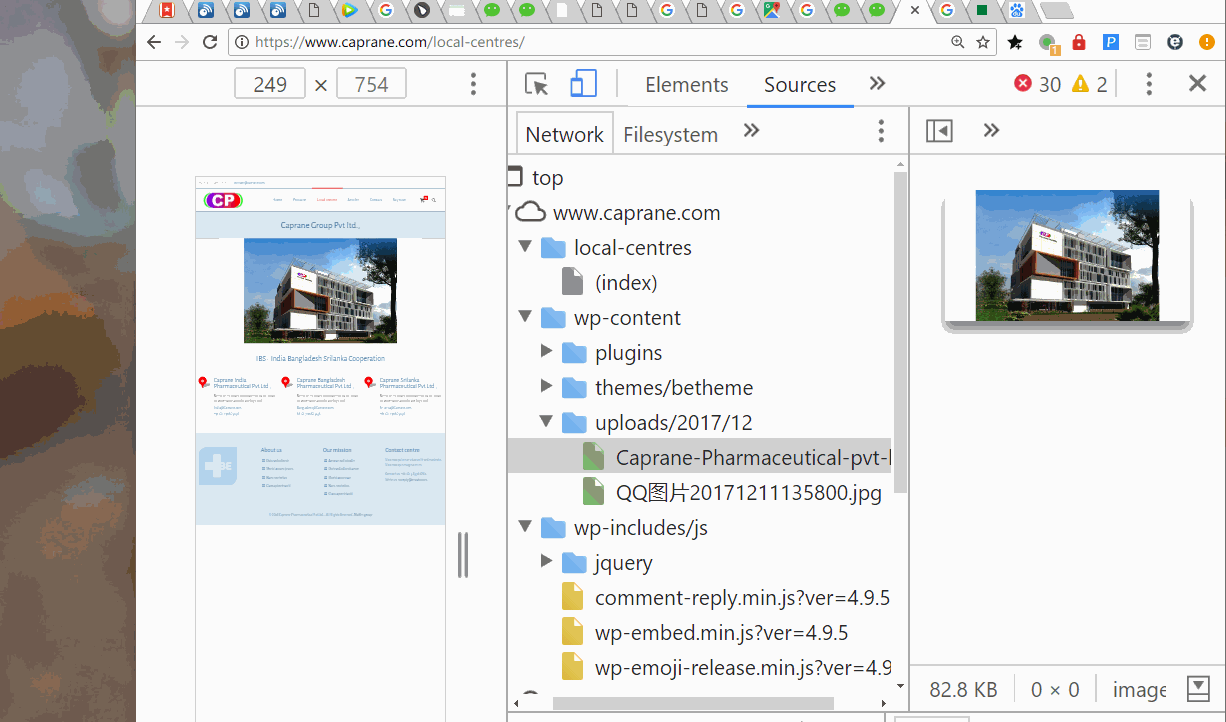Click the reload page button

(210, 42)
